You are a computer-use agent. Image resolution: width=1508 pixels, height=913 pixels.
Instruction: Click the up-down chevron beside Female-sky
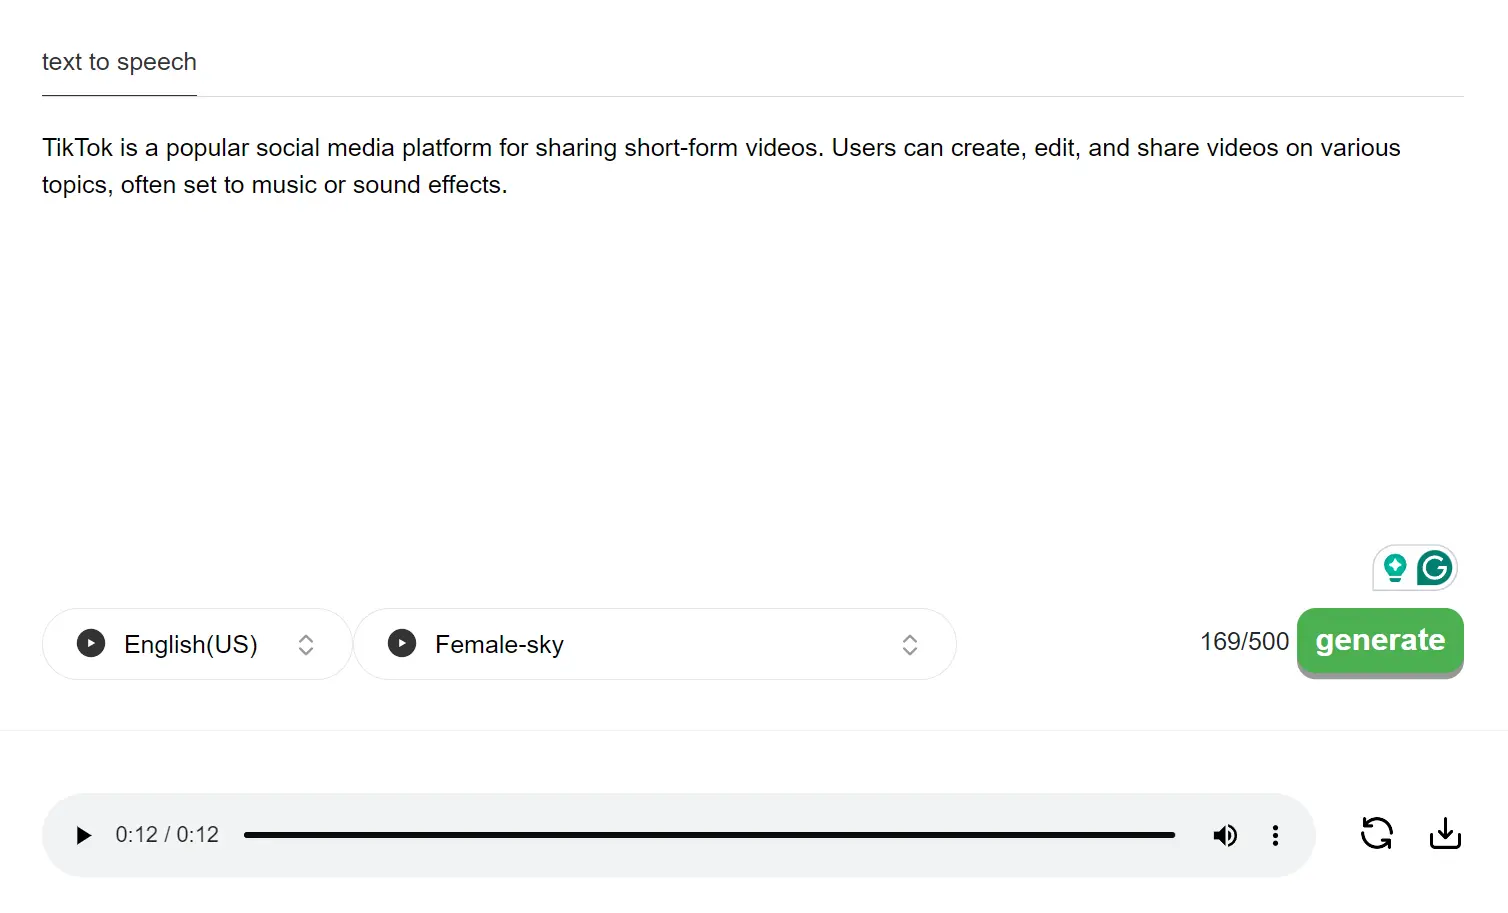point(910,645)
